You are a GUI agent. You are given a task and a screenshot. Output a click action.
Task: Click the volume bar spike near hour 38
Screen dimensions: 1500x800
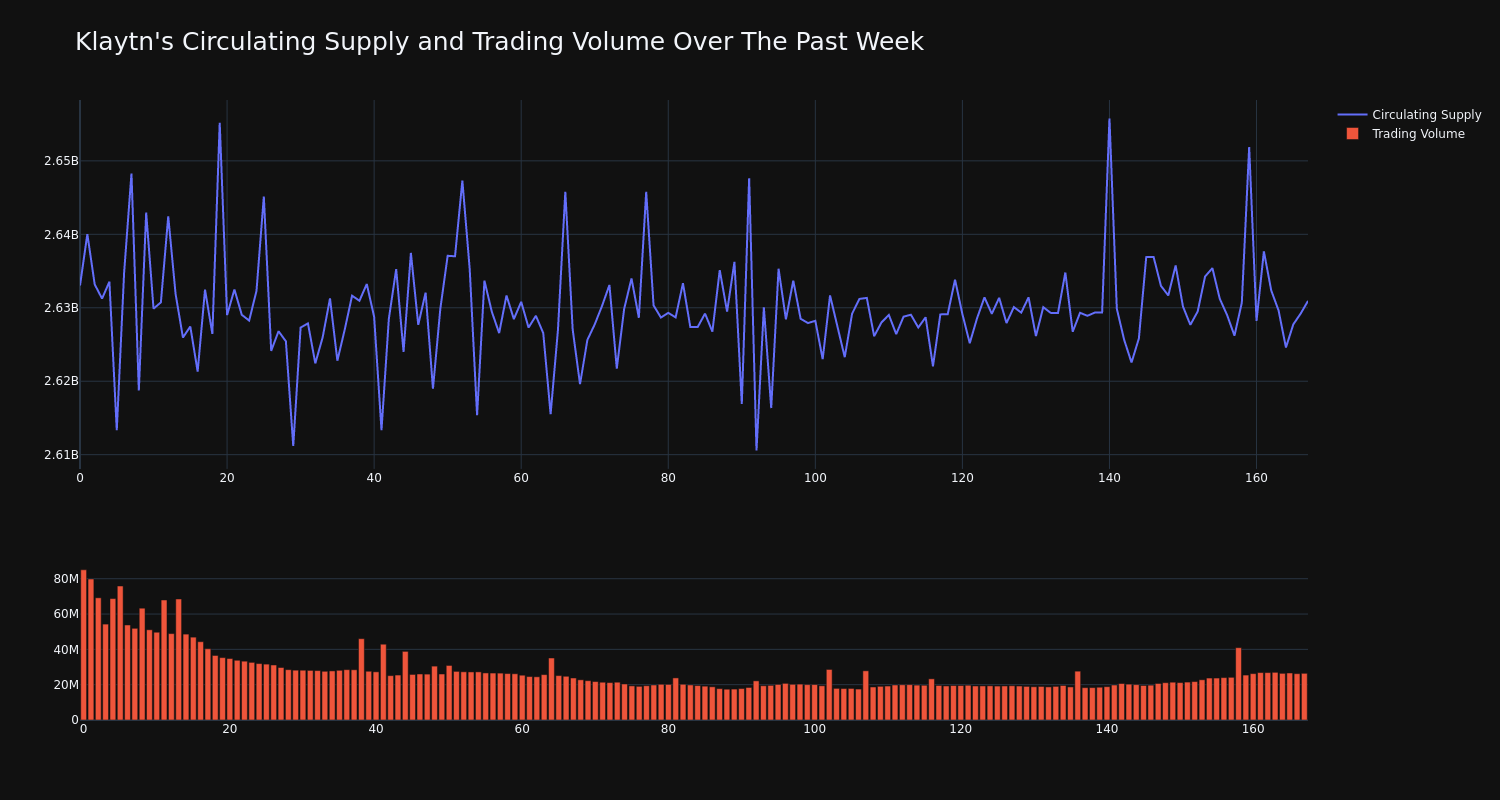361,680
